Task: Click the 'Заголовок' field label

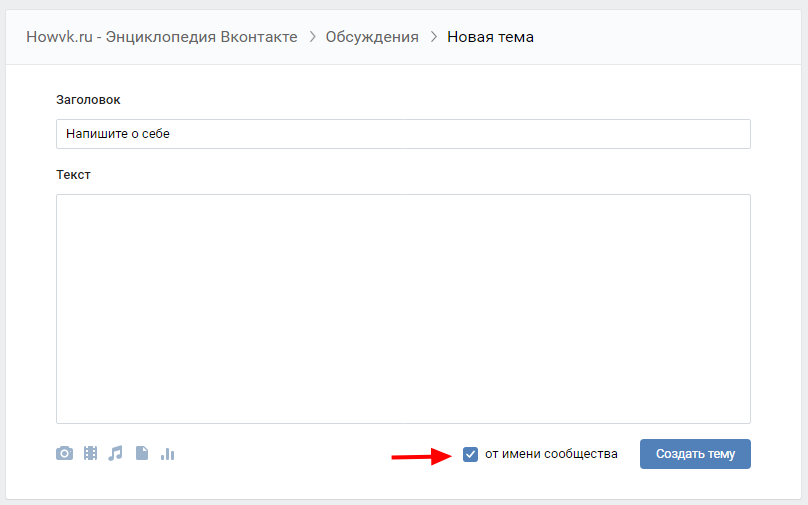Action: click(x=89, y=99)
